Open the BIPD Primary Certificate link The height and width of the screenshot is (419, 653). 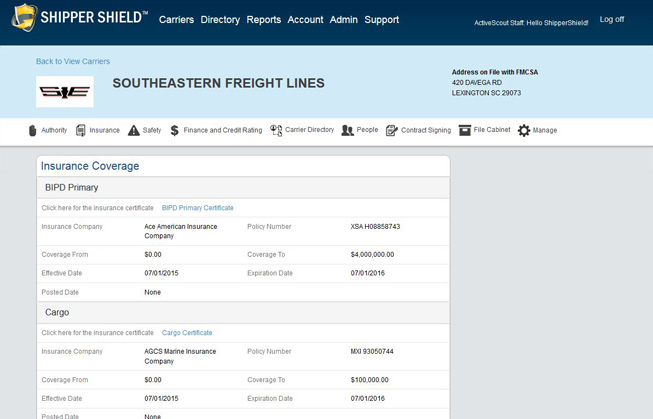coord(197,208)
